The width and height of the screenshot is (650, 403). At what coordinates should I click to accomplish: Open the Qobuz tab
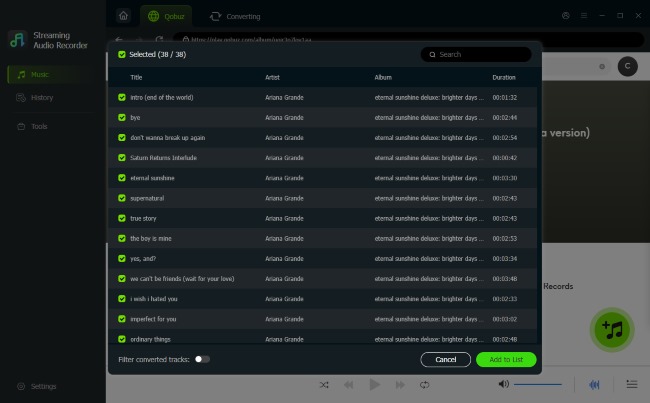[x=166, y=16]
